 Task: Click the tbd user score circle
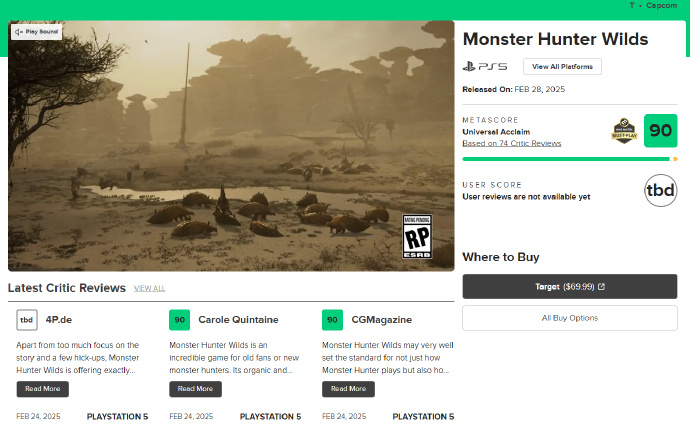[x=660, y=190]
